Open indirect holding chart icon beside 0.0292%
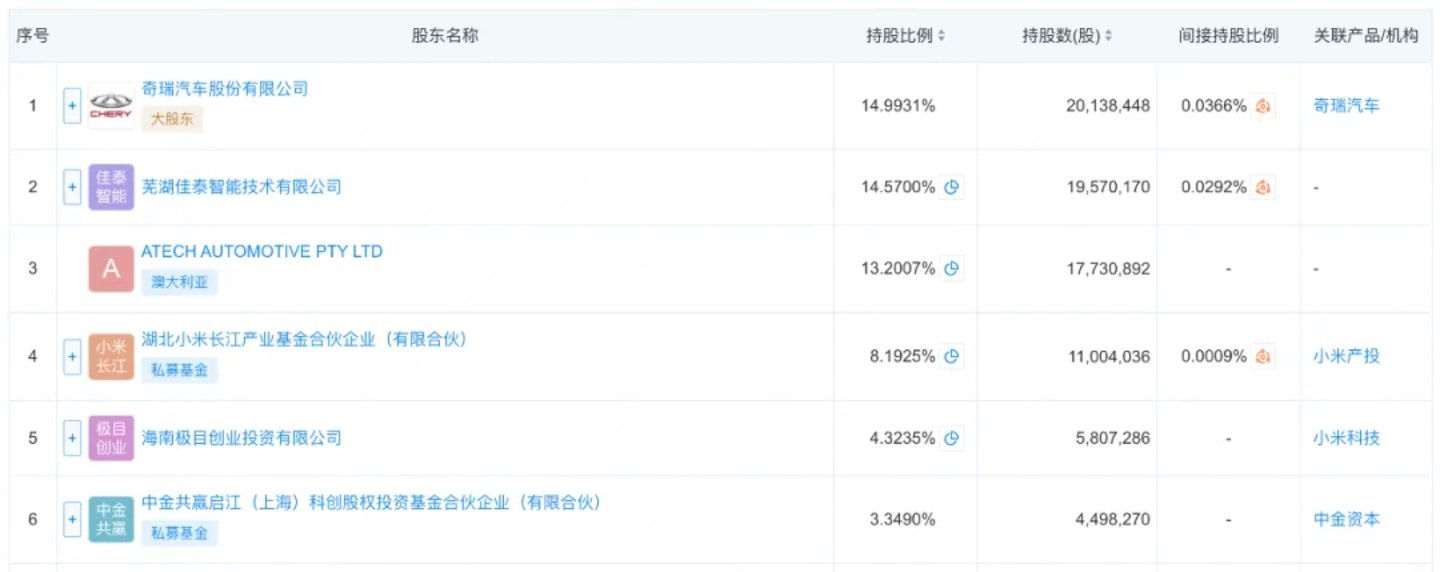Image resolution: width=1440 pixels, height=572 pixels. (x=1263, y=187)
